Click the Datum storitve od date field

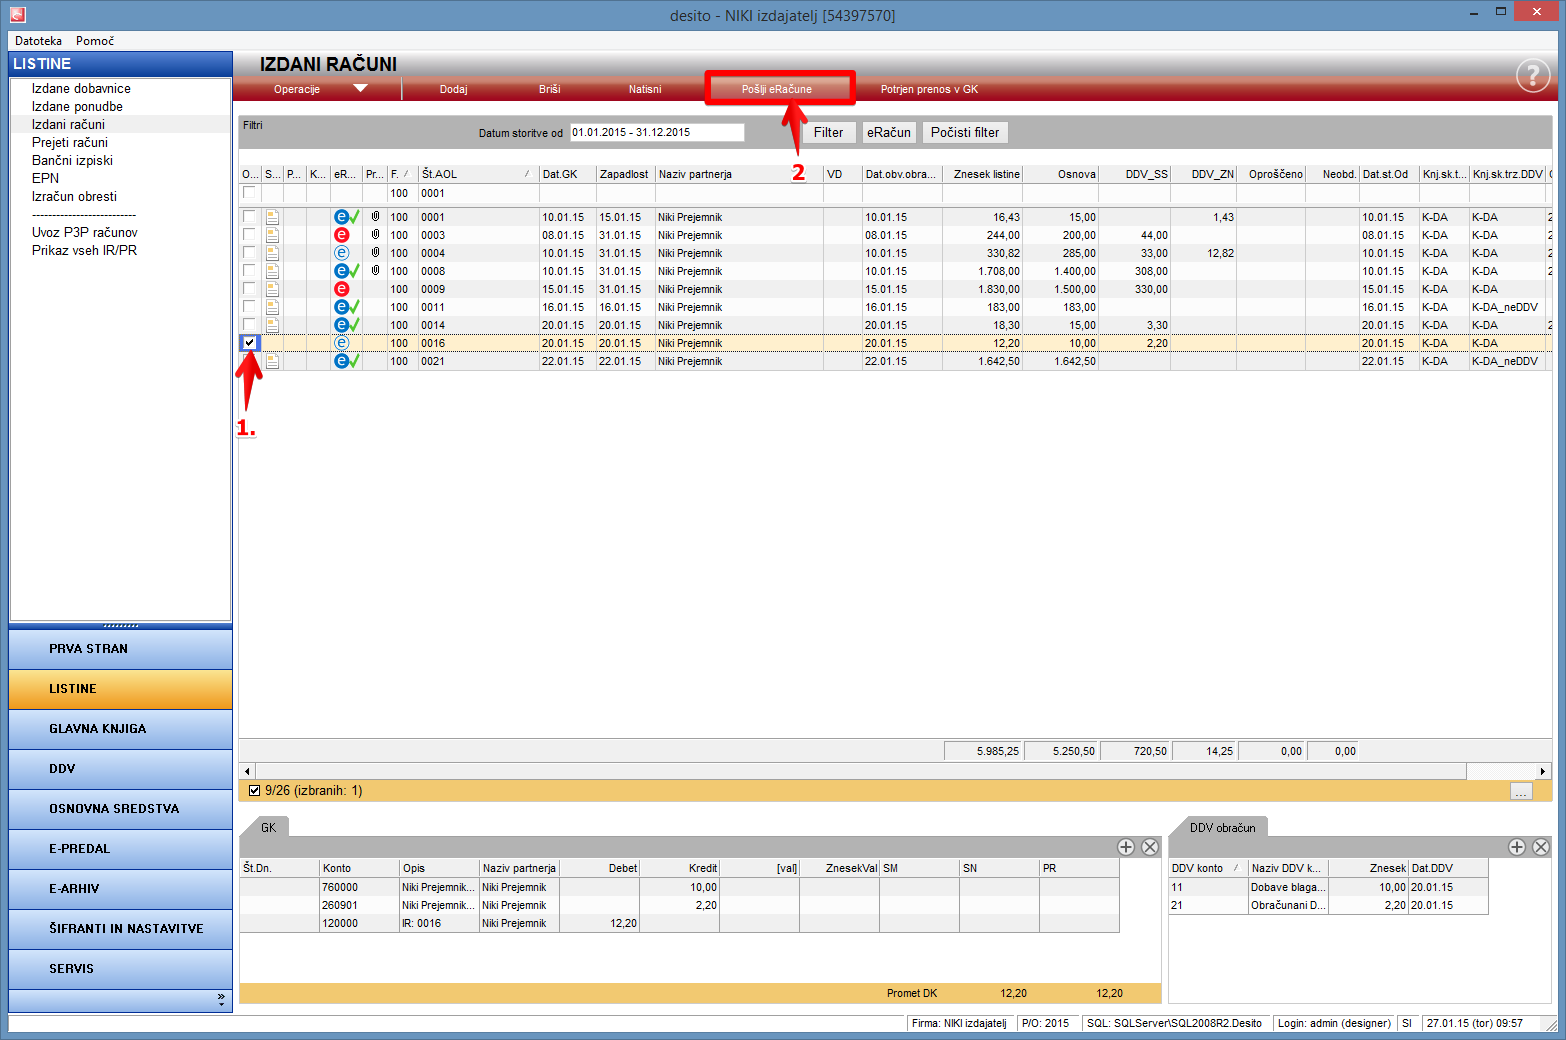(x=656, y=132)
